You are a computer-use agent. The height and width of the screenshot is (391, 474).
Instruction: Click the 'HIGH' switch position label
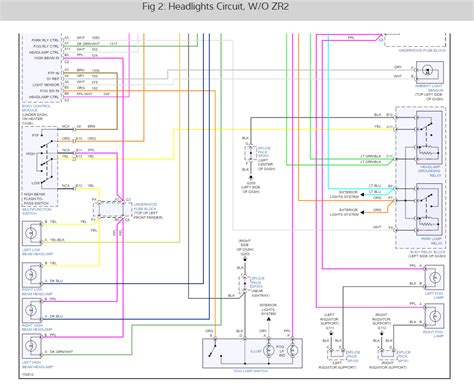(30, 154)
